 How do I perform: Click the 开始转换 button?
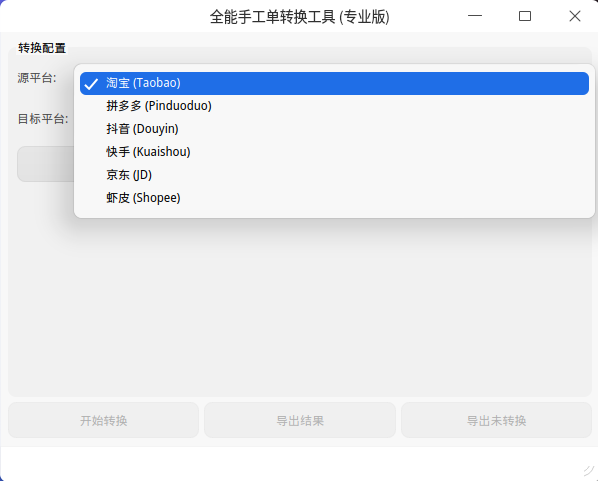tap(103, 420)
